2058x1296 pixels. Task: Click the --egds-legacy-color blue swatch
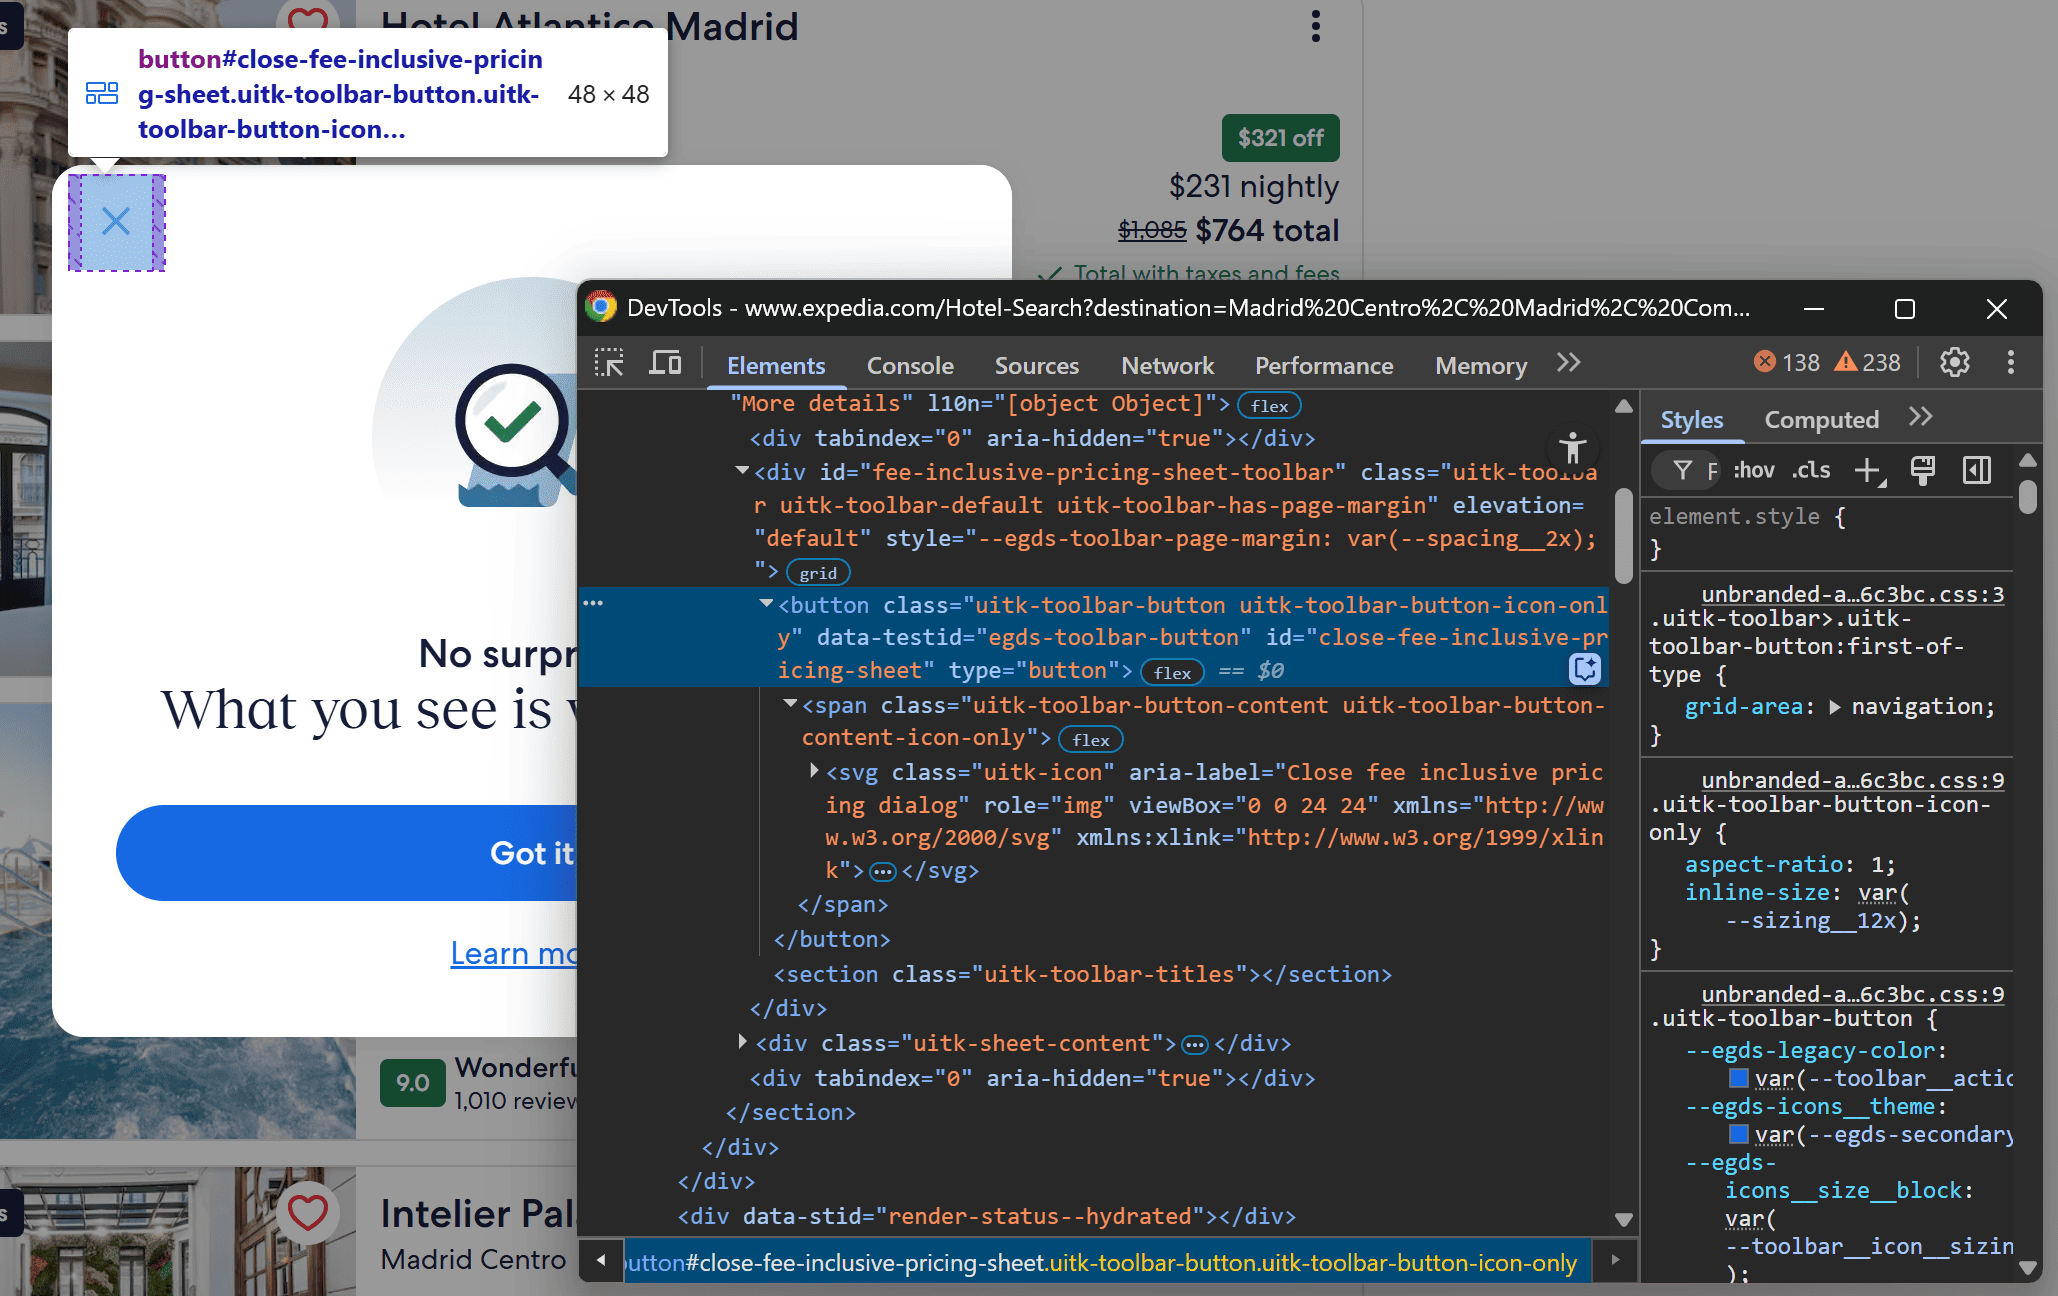1739,1078
